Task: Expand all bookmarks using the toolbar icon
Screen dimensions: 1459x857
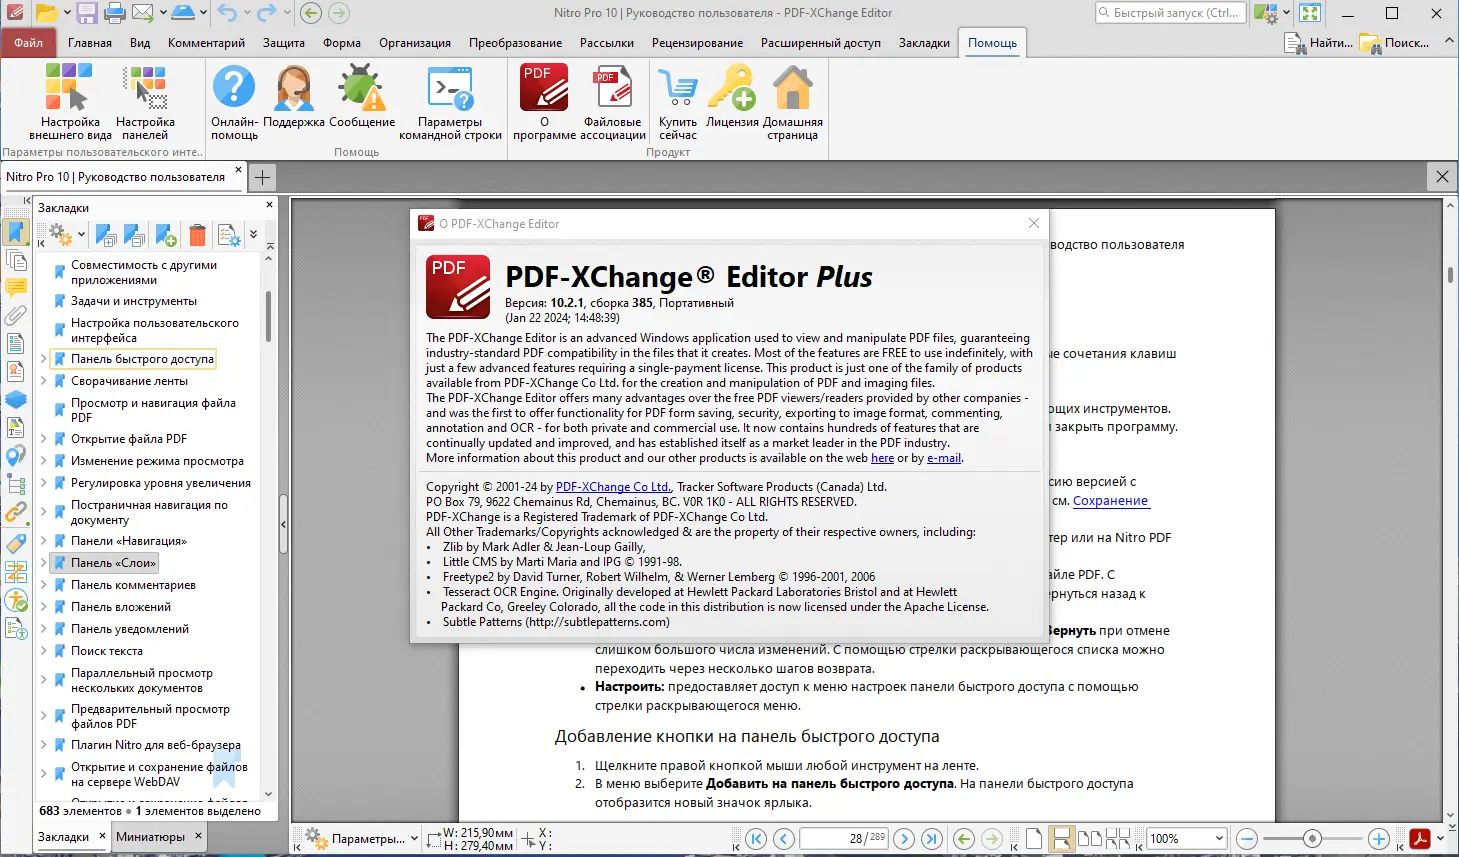Action: coord(106,235)
